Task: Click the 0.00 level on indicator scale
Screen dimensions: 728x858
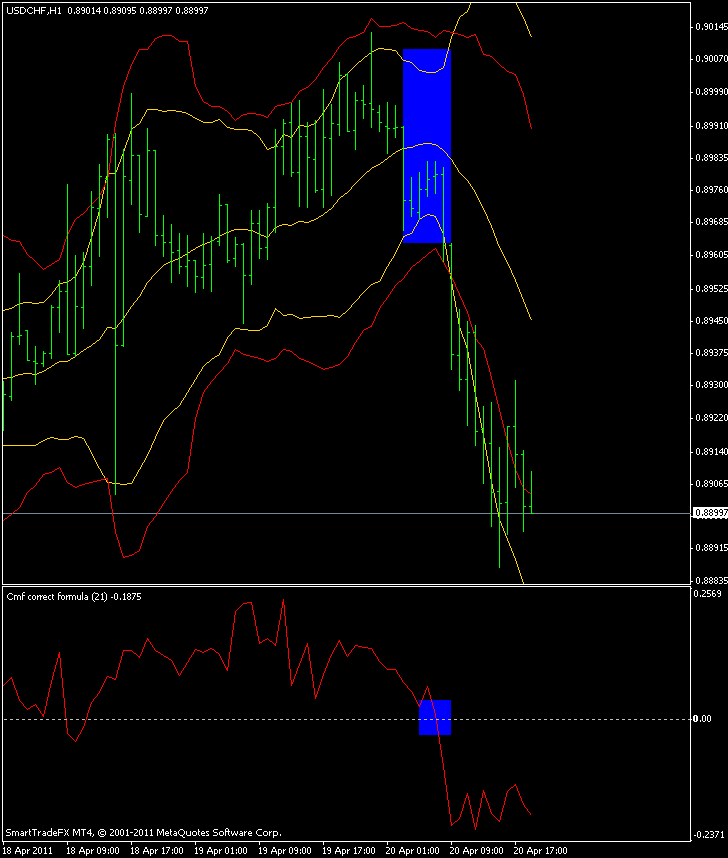Action: pyautogui.click(x=702, y=718)
